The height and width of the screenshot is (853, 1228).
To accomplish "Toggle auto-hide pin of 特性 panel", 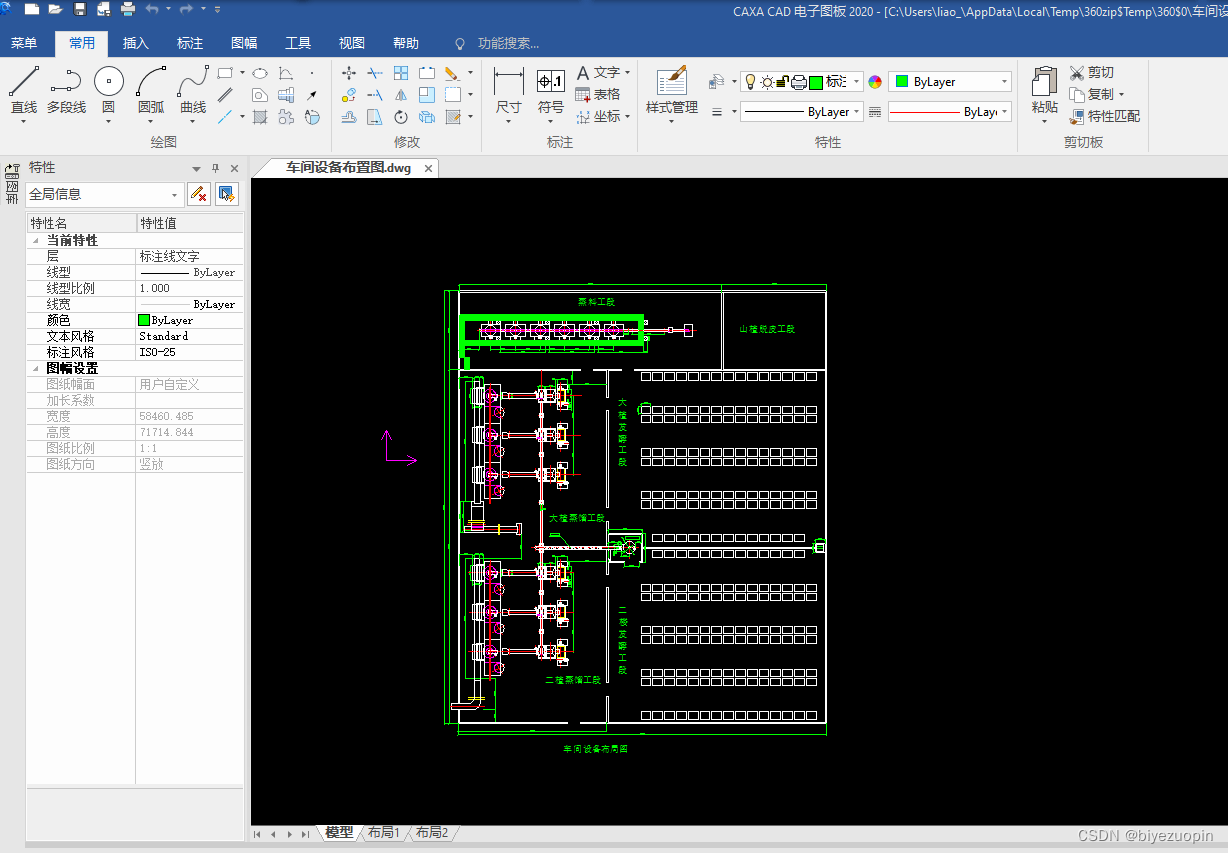I will 215,168.
